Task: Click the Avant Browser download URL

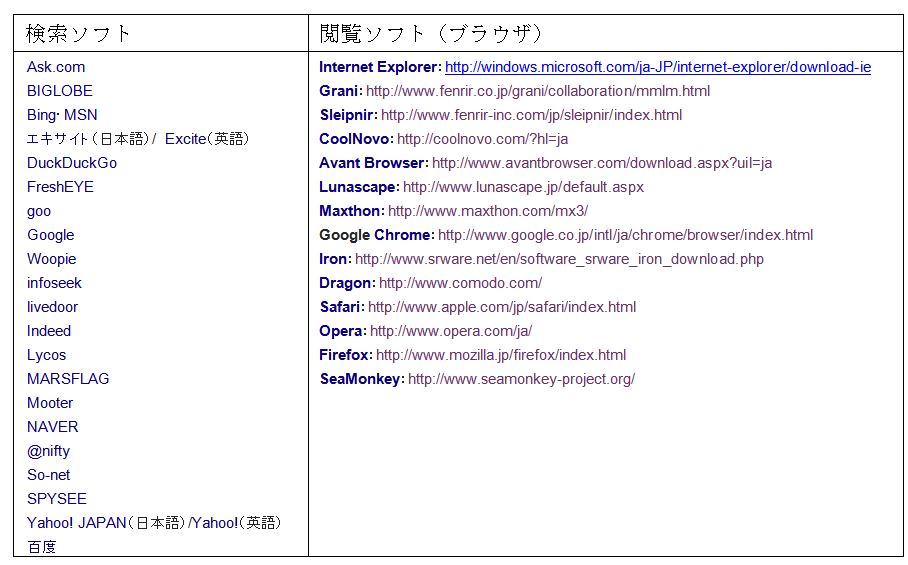Action: coord(602,163)
